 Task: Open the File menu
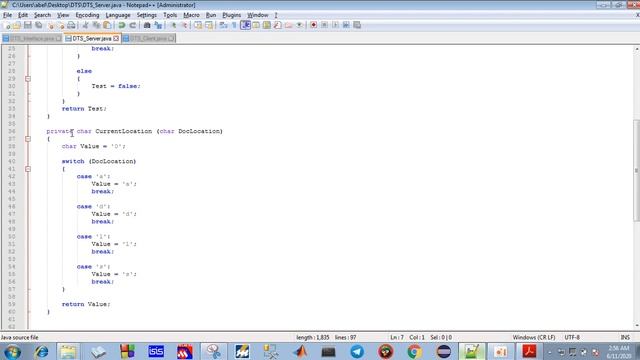pyautogui.click(x=7, y=15)
